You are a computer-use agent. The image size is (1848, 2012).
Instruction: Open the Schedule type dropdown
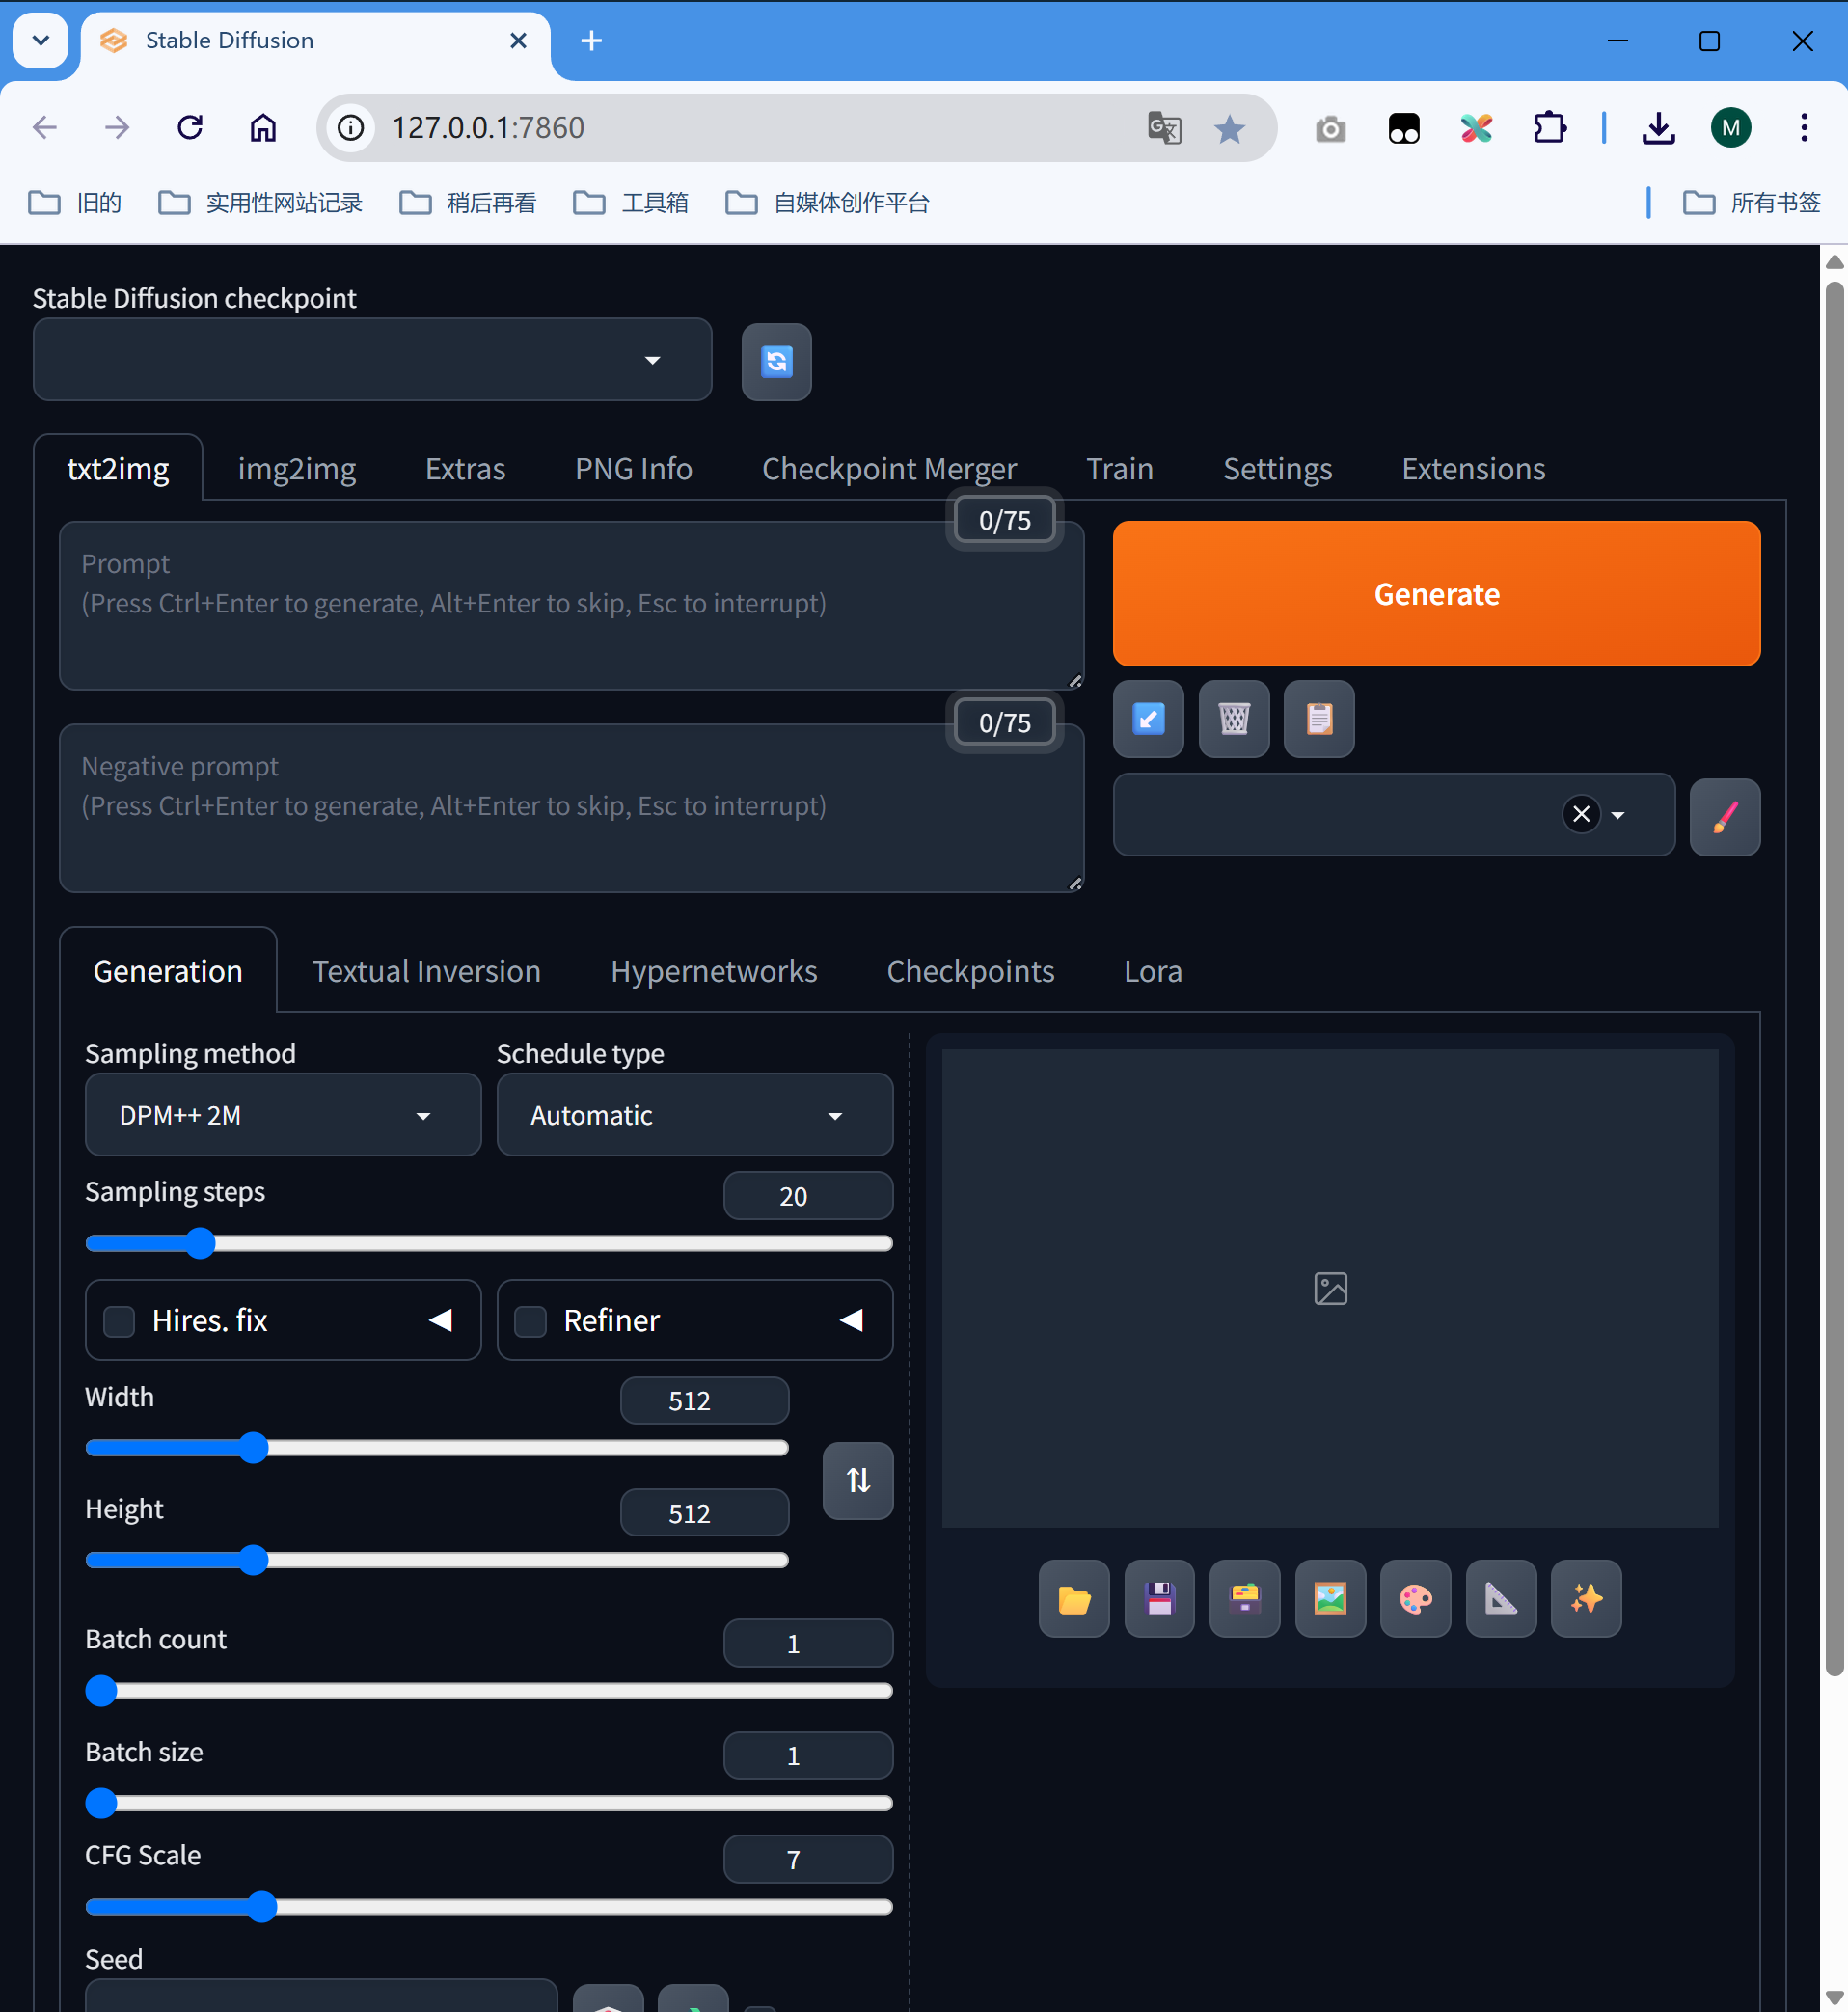point(694,1115)
